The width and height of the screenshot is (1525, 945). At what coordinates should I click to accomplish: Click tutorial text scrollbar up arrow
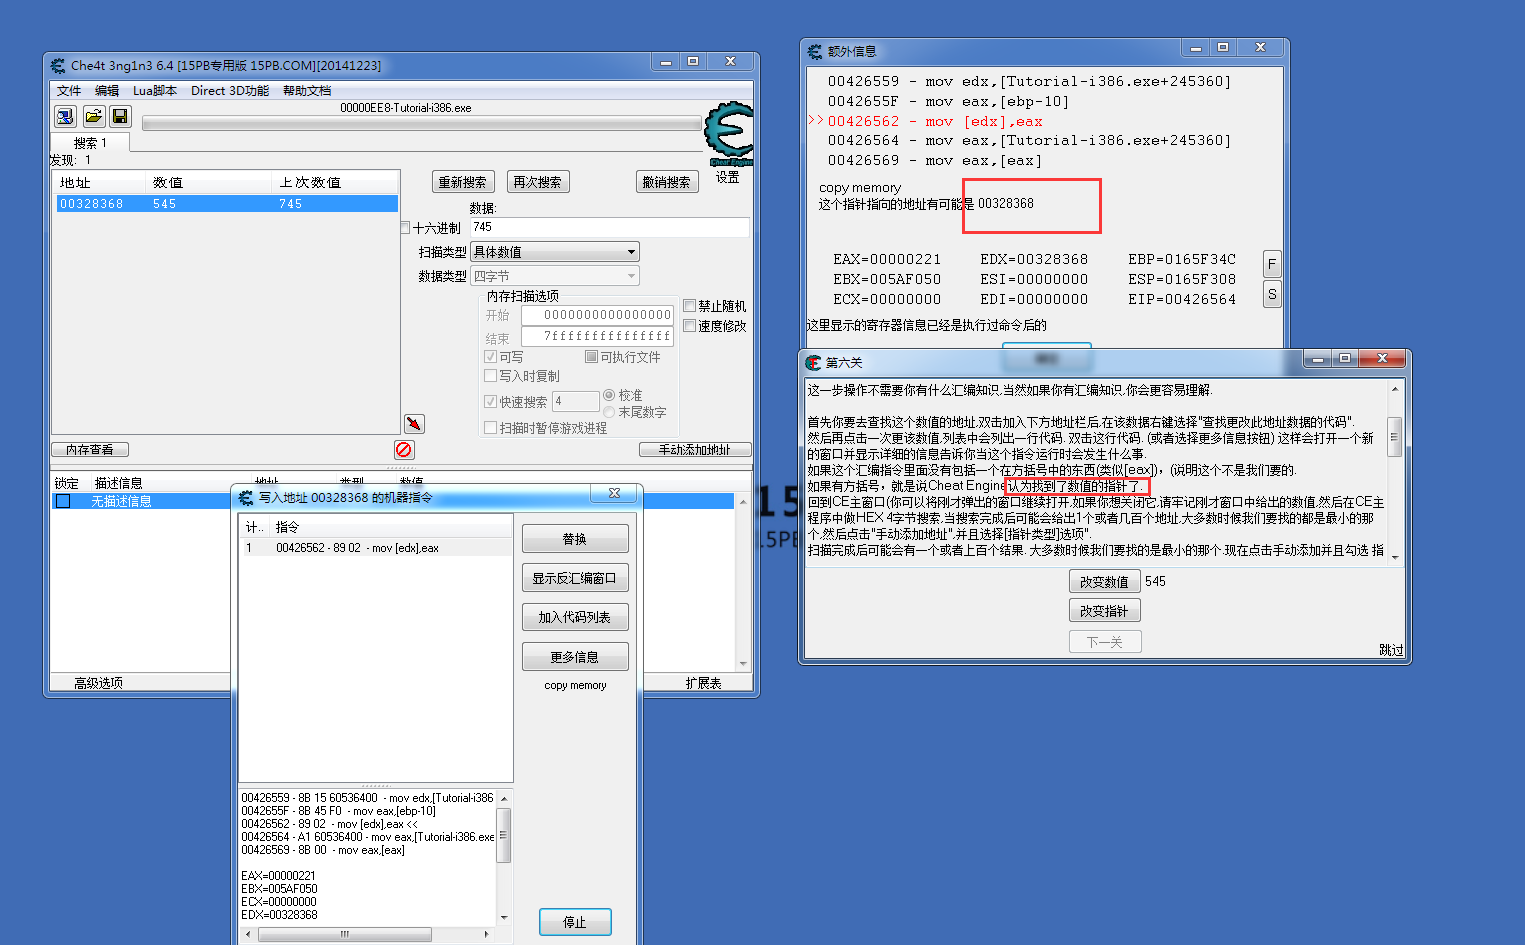click(x=1395, y=389)
